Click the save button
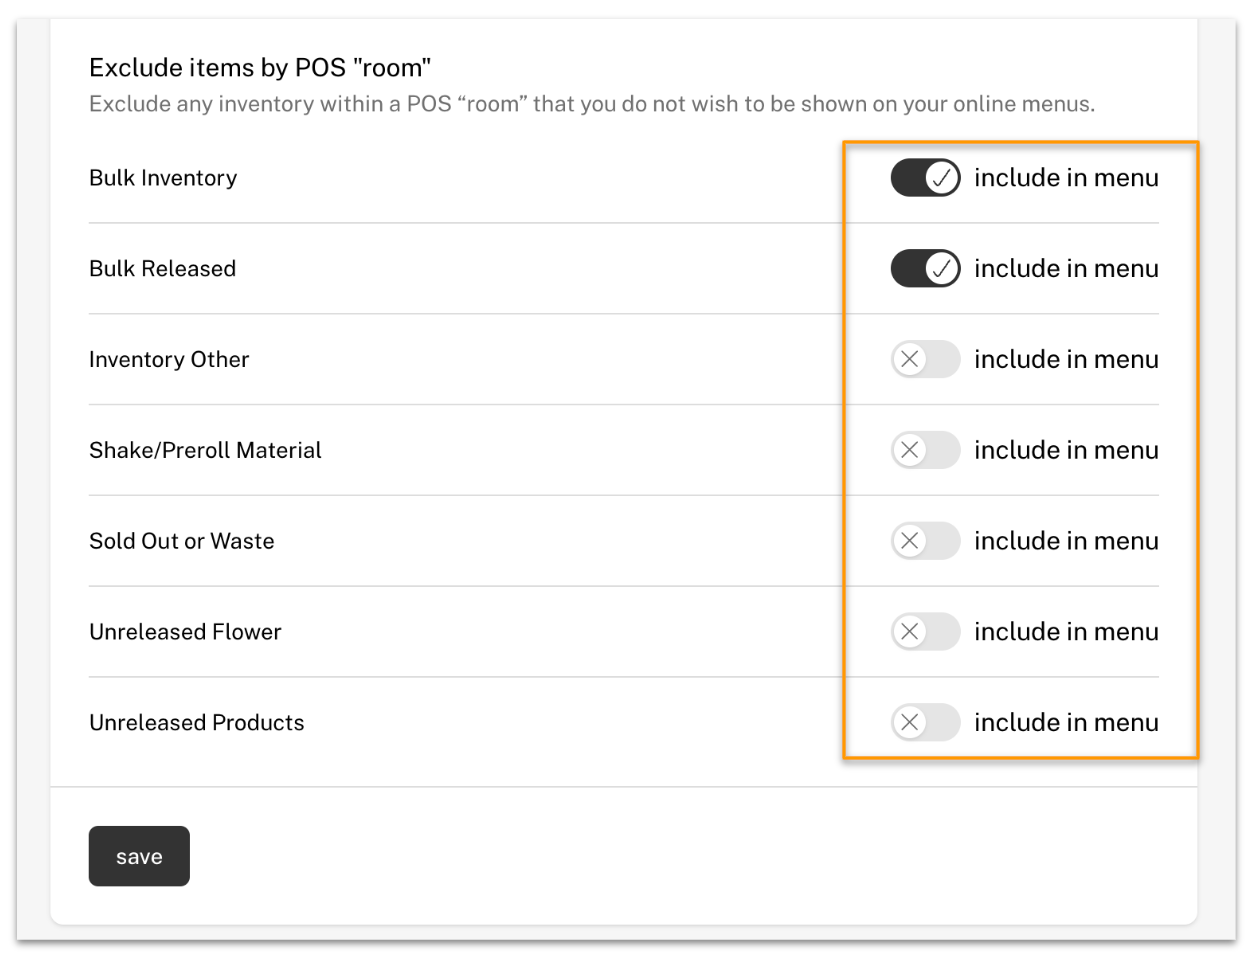 [x=139, y=856]
